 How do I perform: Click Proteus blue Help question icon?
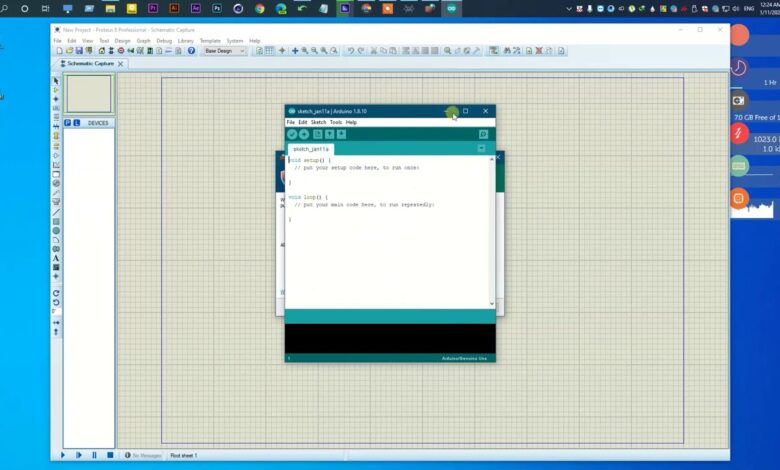[x=192, y=51]
